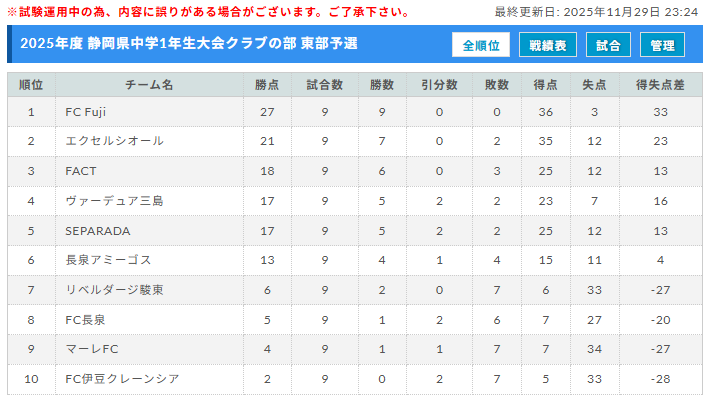Open ヴァーデュア三島 team entry

(114, 201)
